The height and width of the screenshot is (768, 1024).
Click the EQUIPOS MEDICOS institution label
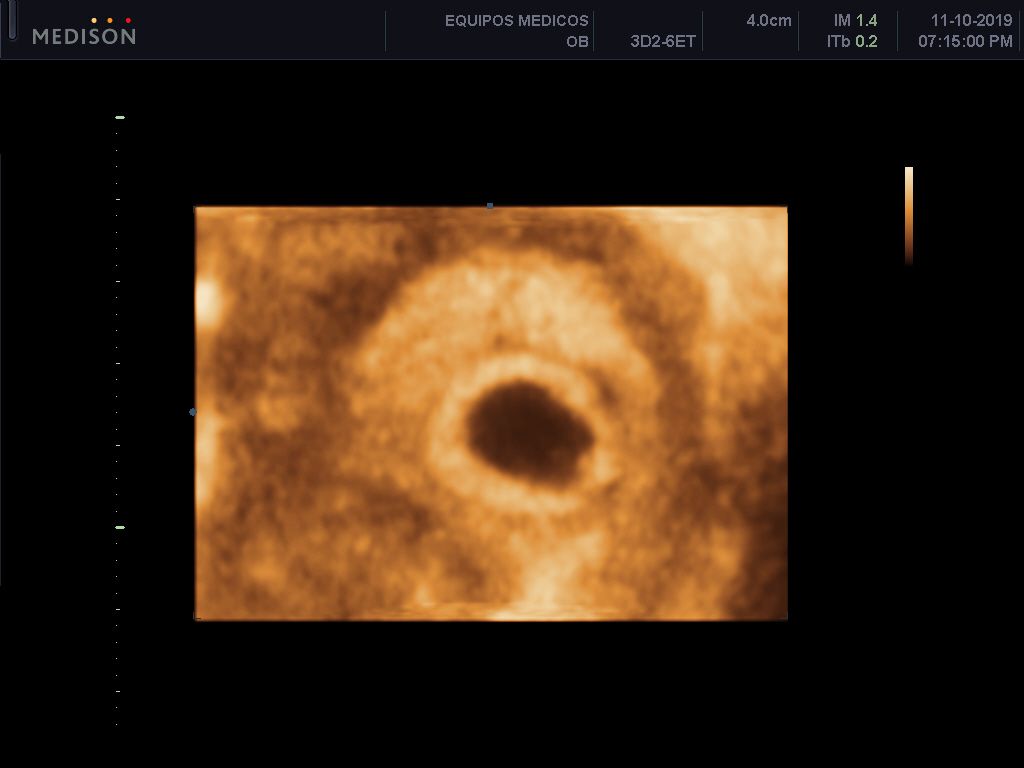pos(517,20)
